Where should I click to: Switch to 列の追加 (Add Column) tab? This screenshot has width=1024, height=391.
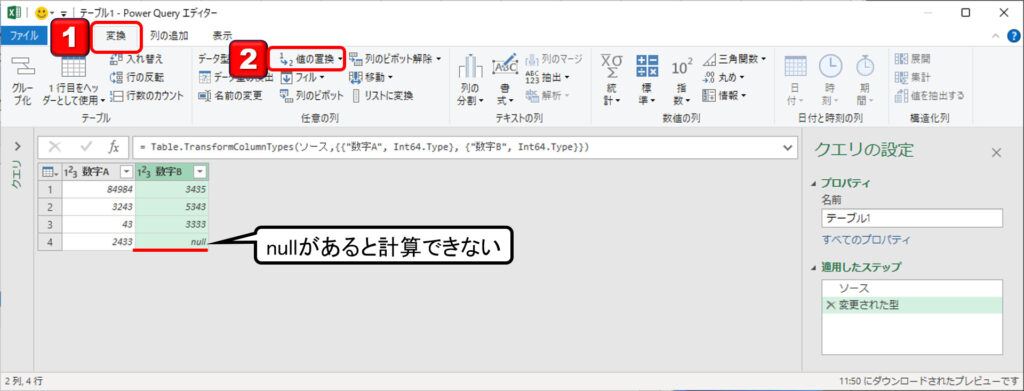coord(168,36)
